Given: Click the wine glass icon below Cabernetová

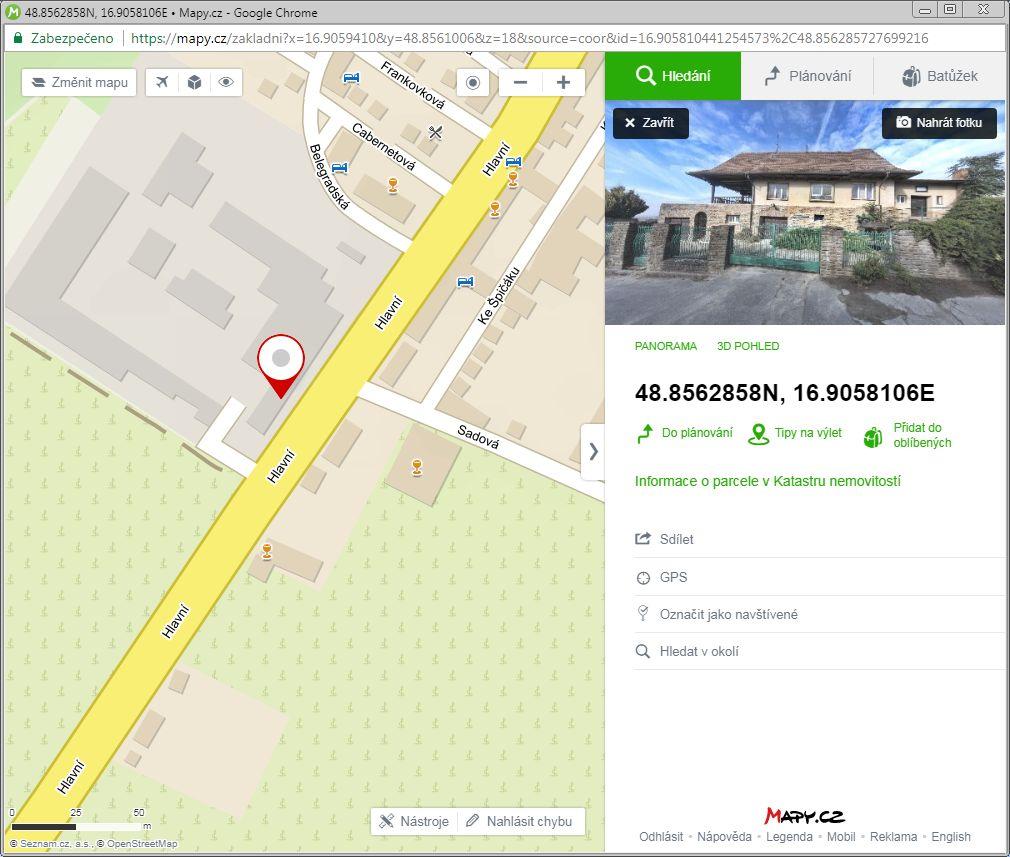Looking at the screenshot, I should click(393, 186).
